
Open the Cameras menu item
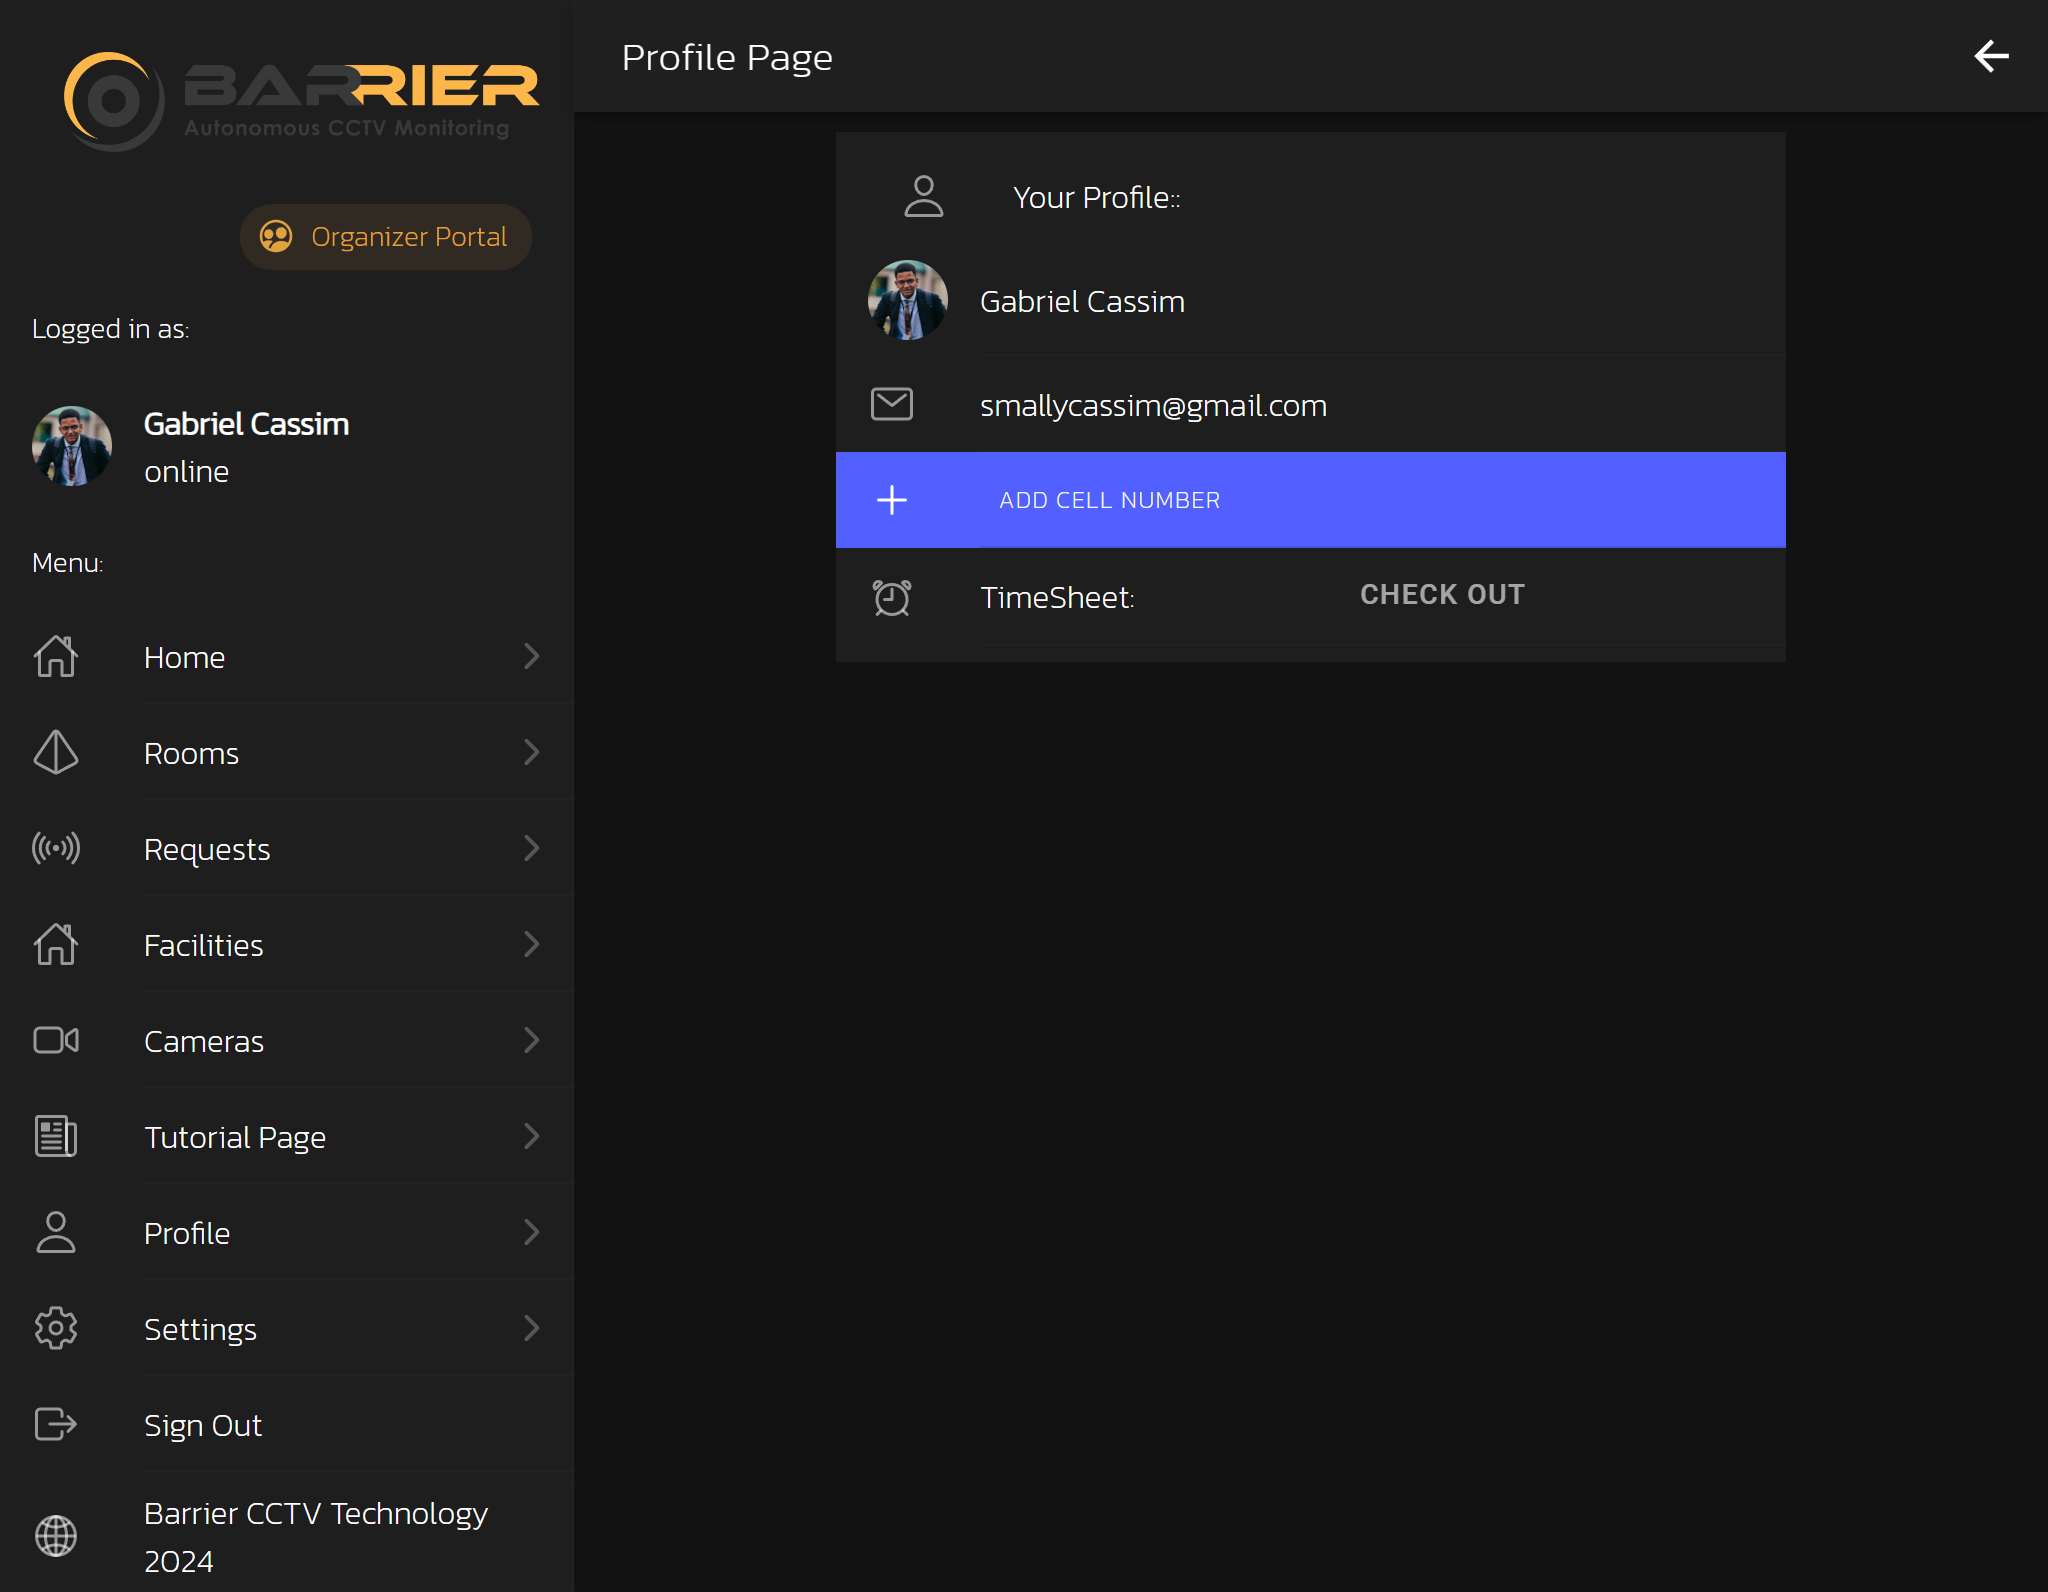[204, 1041]
